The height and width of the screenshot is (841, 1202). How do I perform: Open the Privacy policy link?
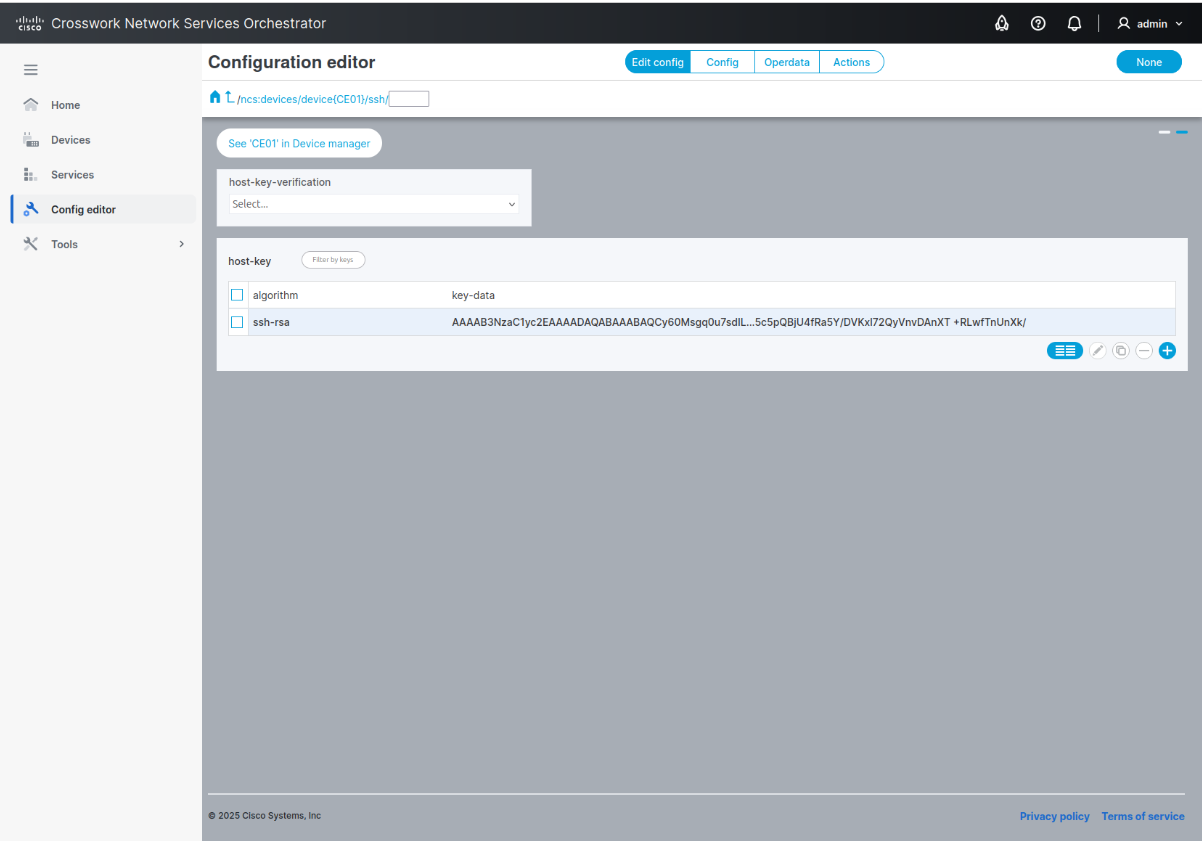[x=1054, y=816]
